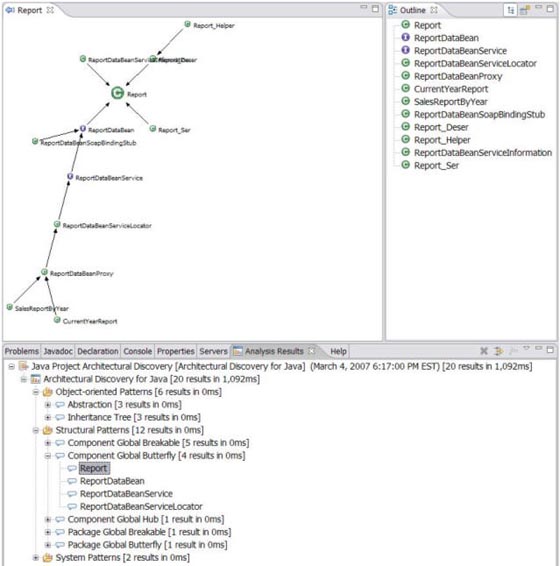Click the Report class node icon in diagram
This screenshot has width=560, height=566.
pyautogui.click(x=117, y=93)
